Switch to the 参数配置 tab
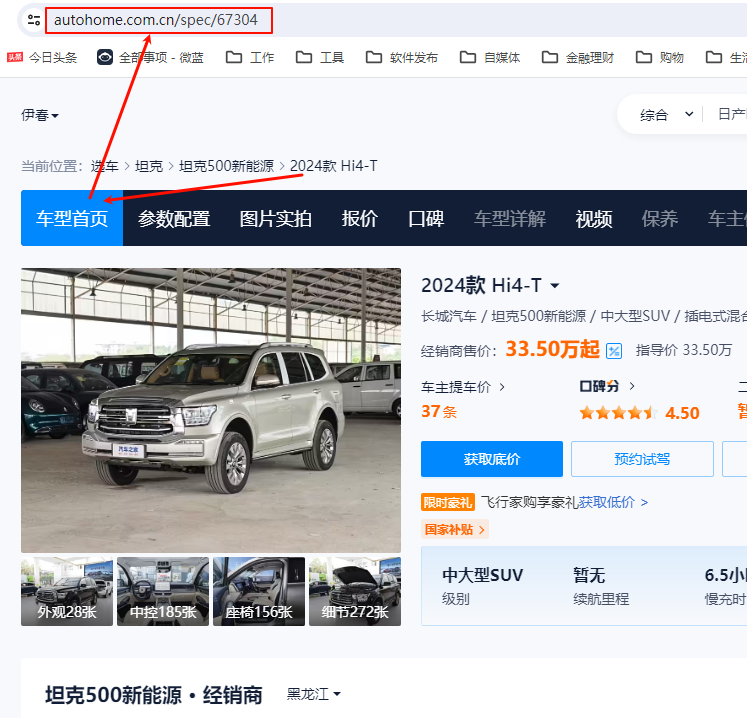Image resolution: width=747 pixels, height=718 pixels. (x=174, y=219)
